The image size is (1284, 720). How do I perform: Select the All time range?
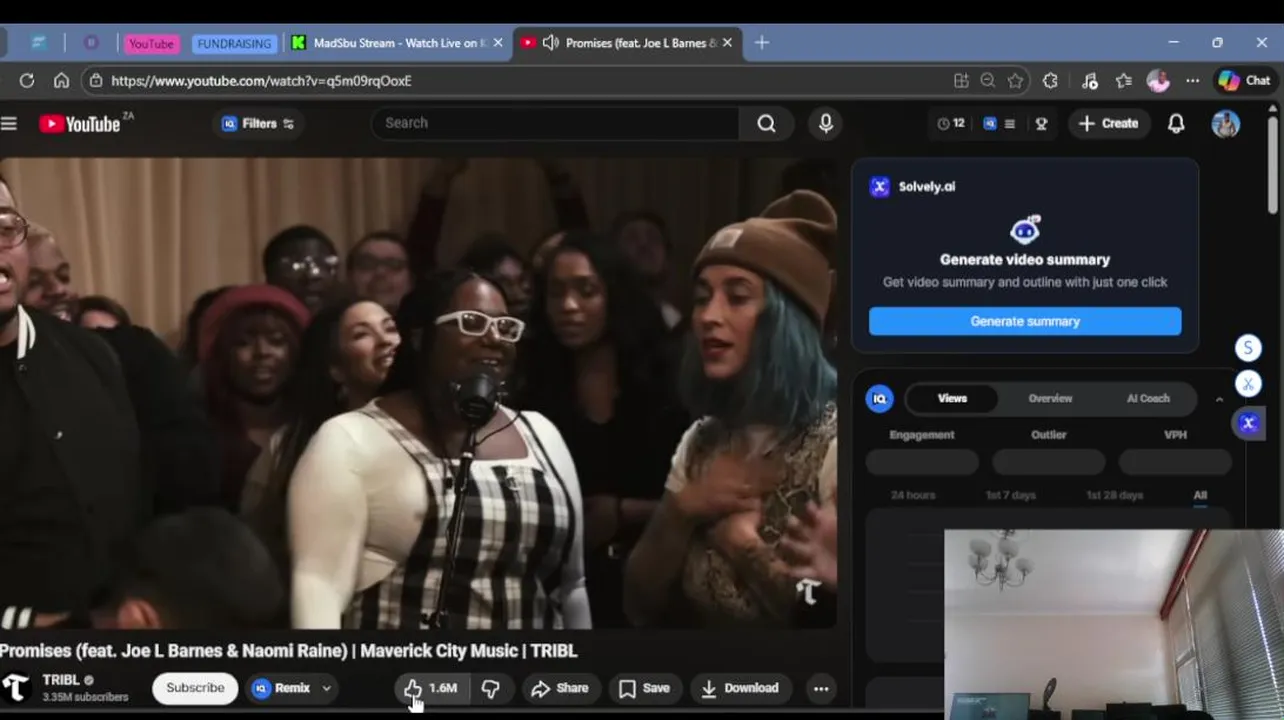click(x=1200, y=495)
